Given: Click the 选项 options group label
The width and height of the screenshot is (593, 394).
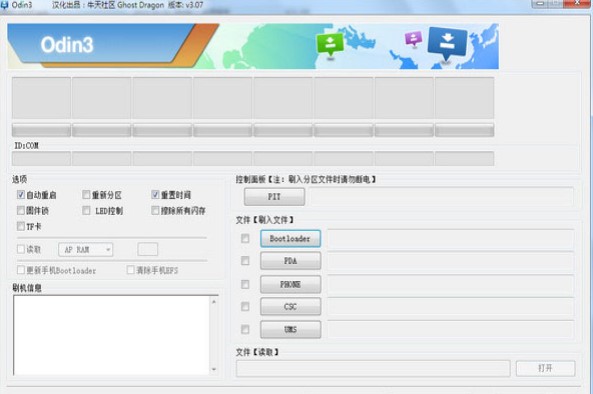Looking at the screenshot, I should pyautogui.click(x=19, y=180).
